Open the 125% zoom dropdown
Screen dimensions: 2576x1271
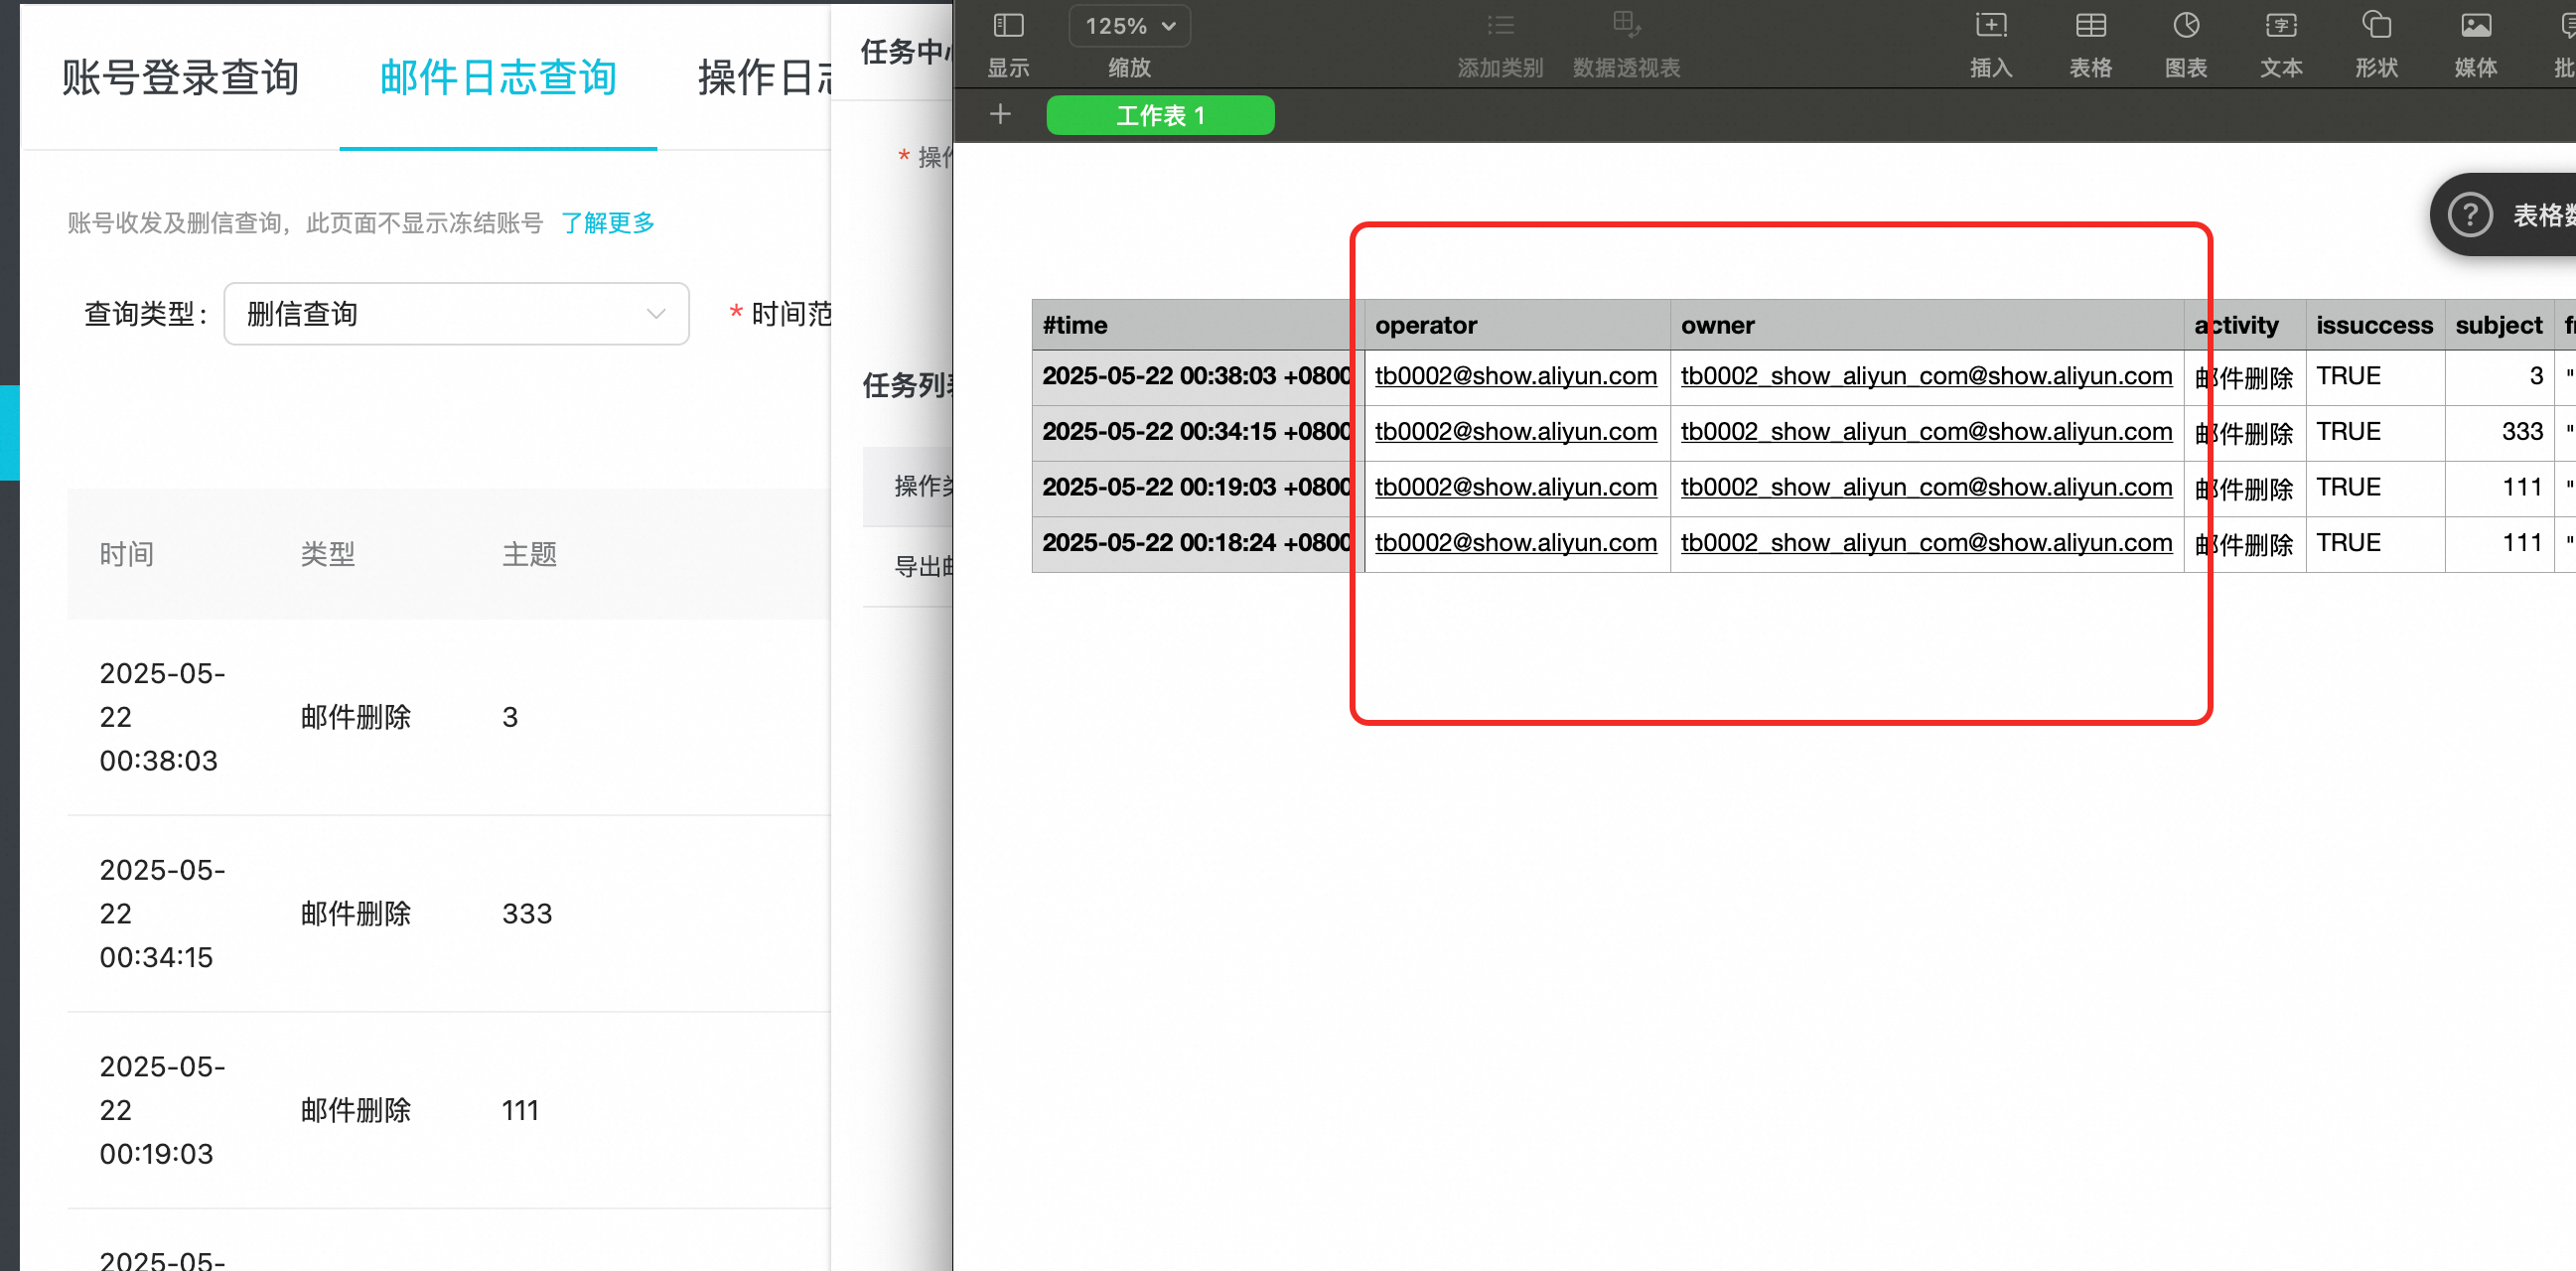pos(1130,26)
